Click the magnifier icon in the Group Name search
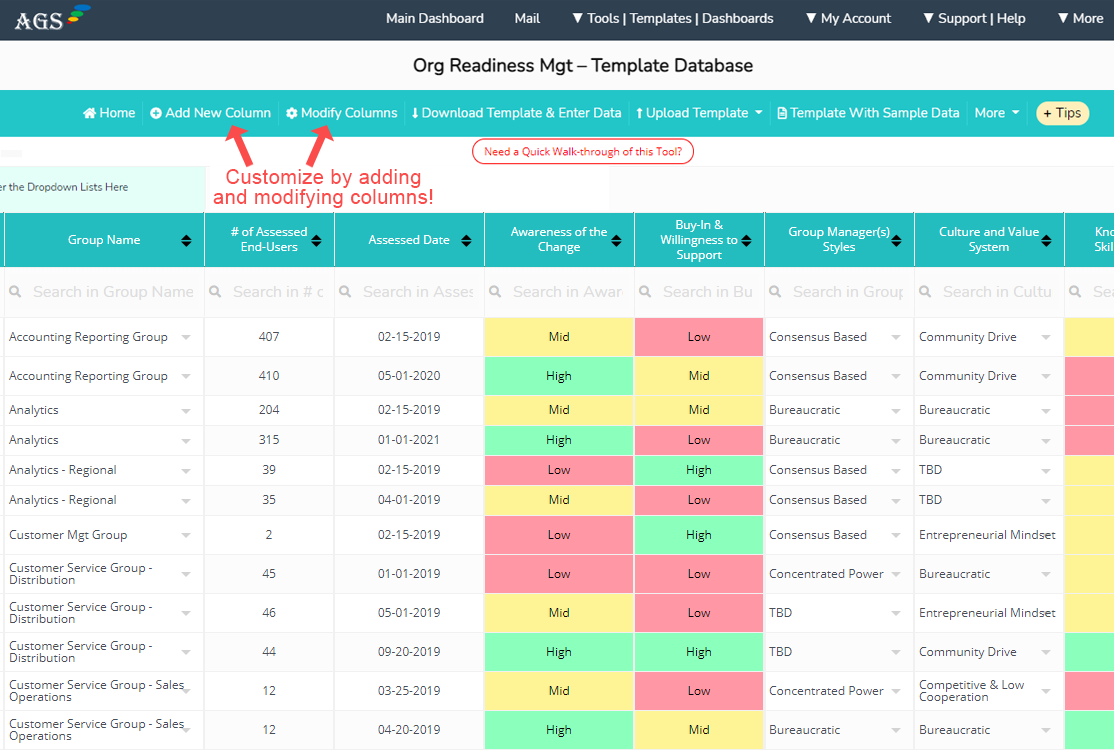1114x750 pixels. coord(15,291)
